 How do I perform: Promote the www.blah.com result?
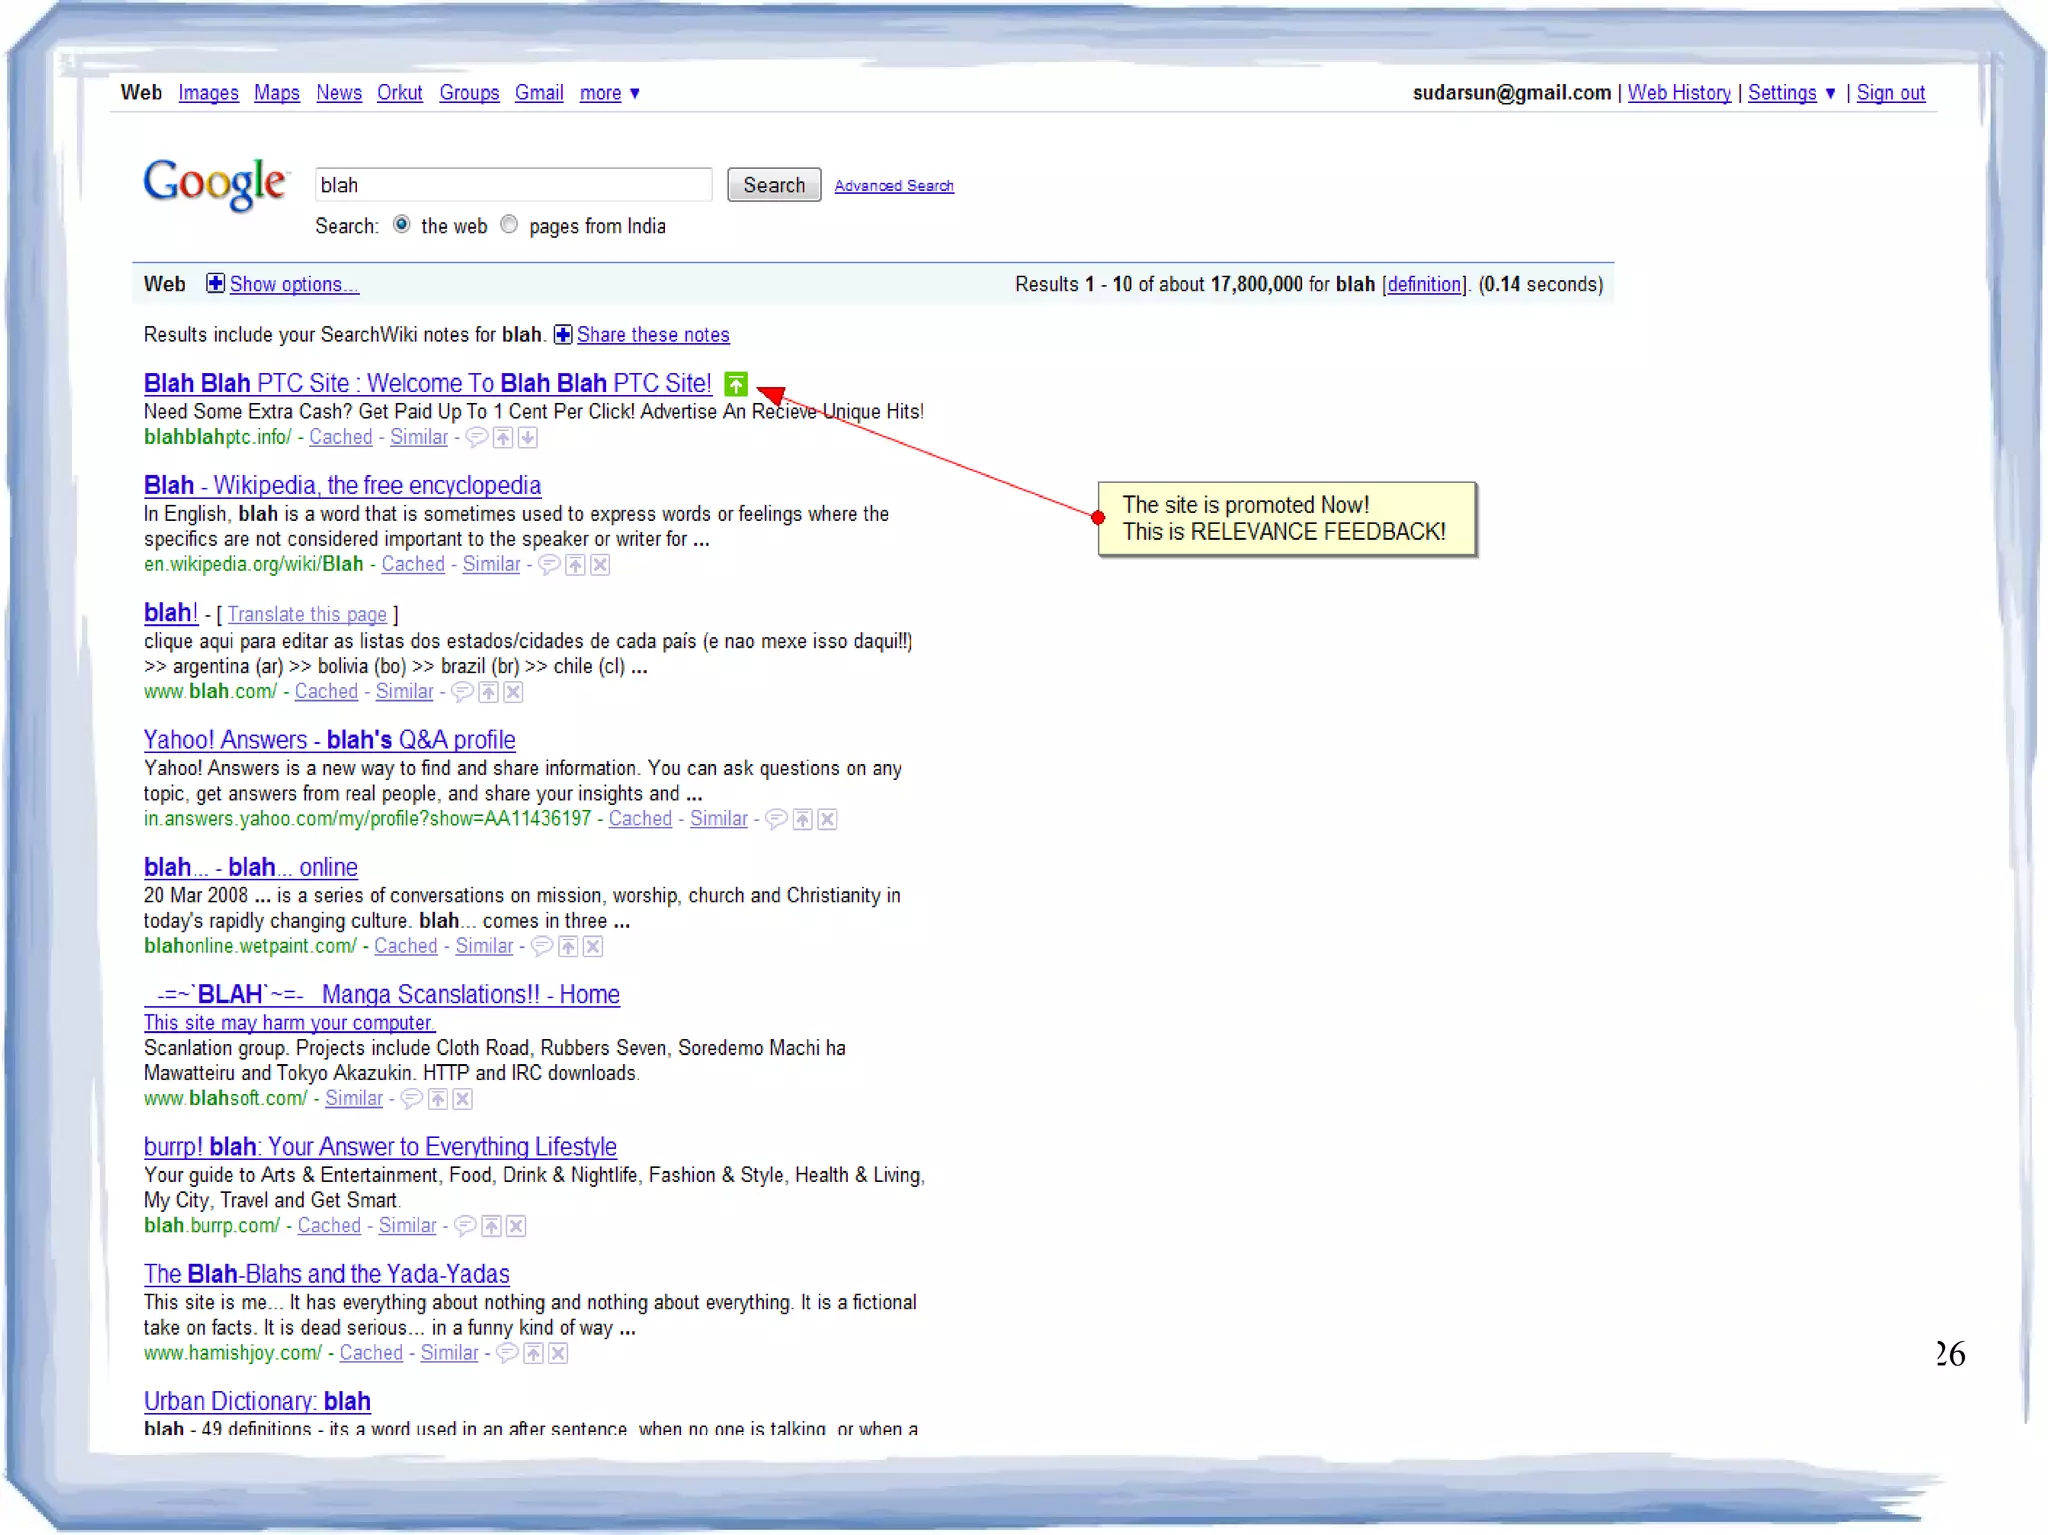(488, 691)
